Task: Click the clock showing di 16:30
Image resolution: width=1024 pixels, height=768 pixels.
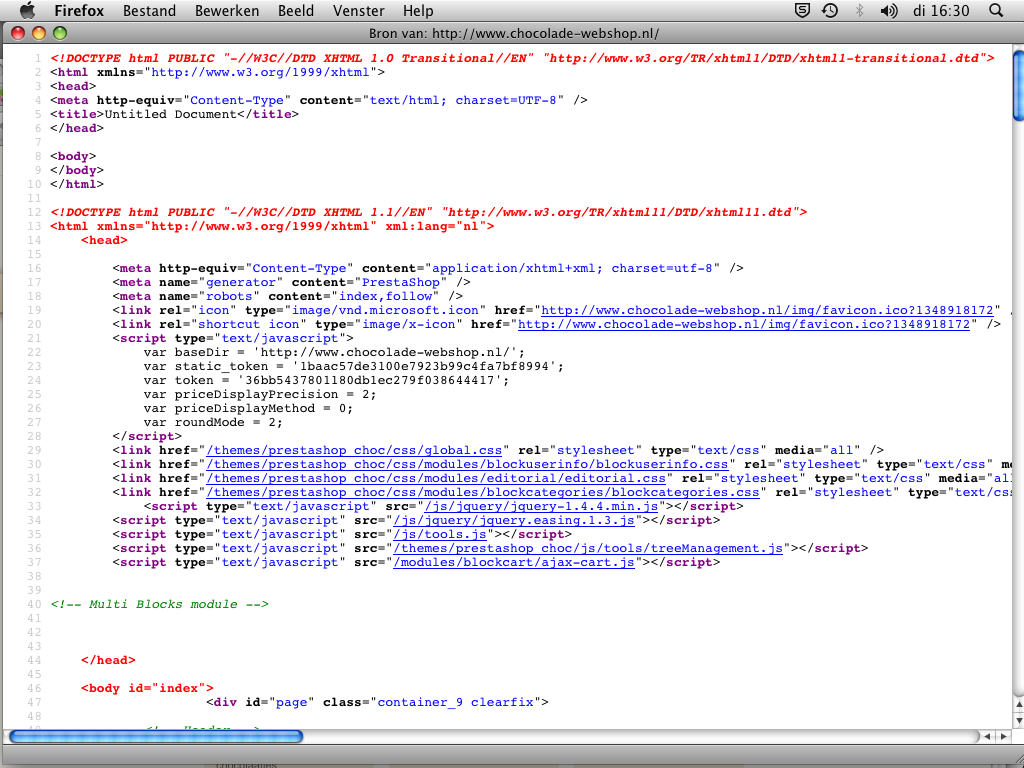Action: click(x=941, y=10)
